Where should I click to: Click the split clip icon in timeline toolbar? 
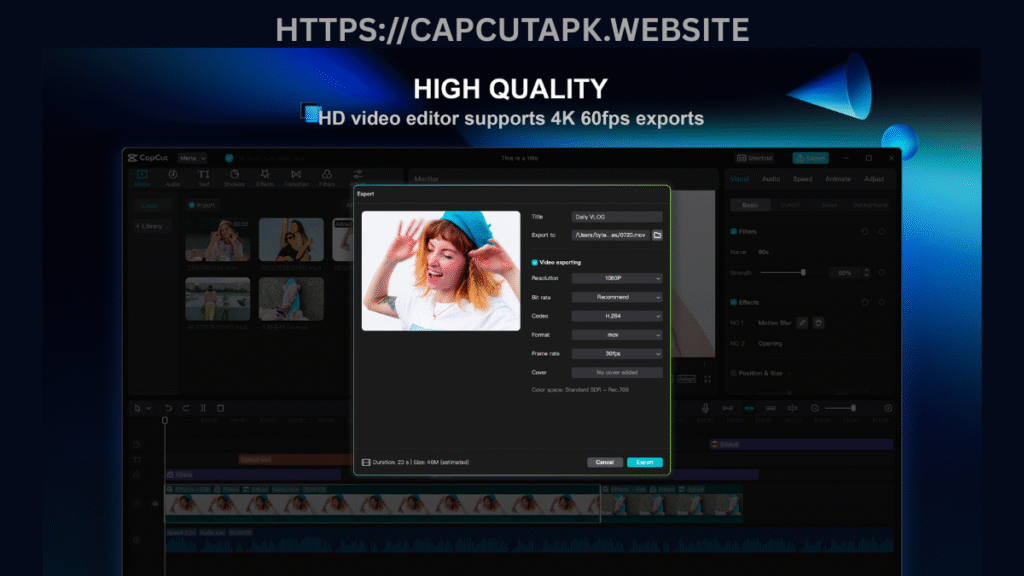click(203, 408)
